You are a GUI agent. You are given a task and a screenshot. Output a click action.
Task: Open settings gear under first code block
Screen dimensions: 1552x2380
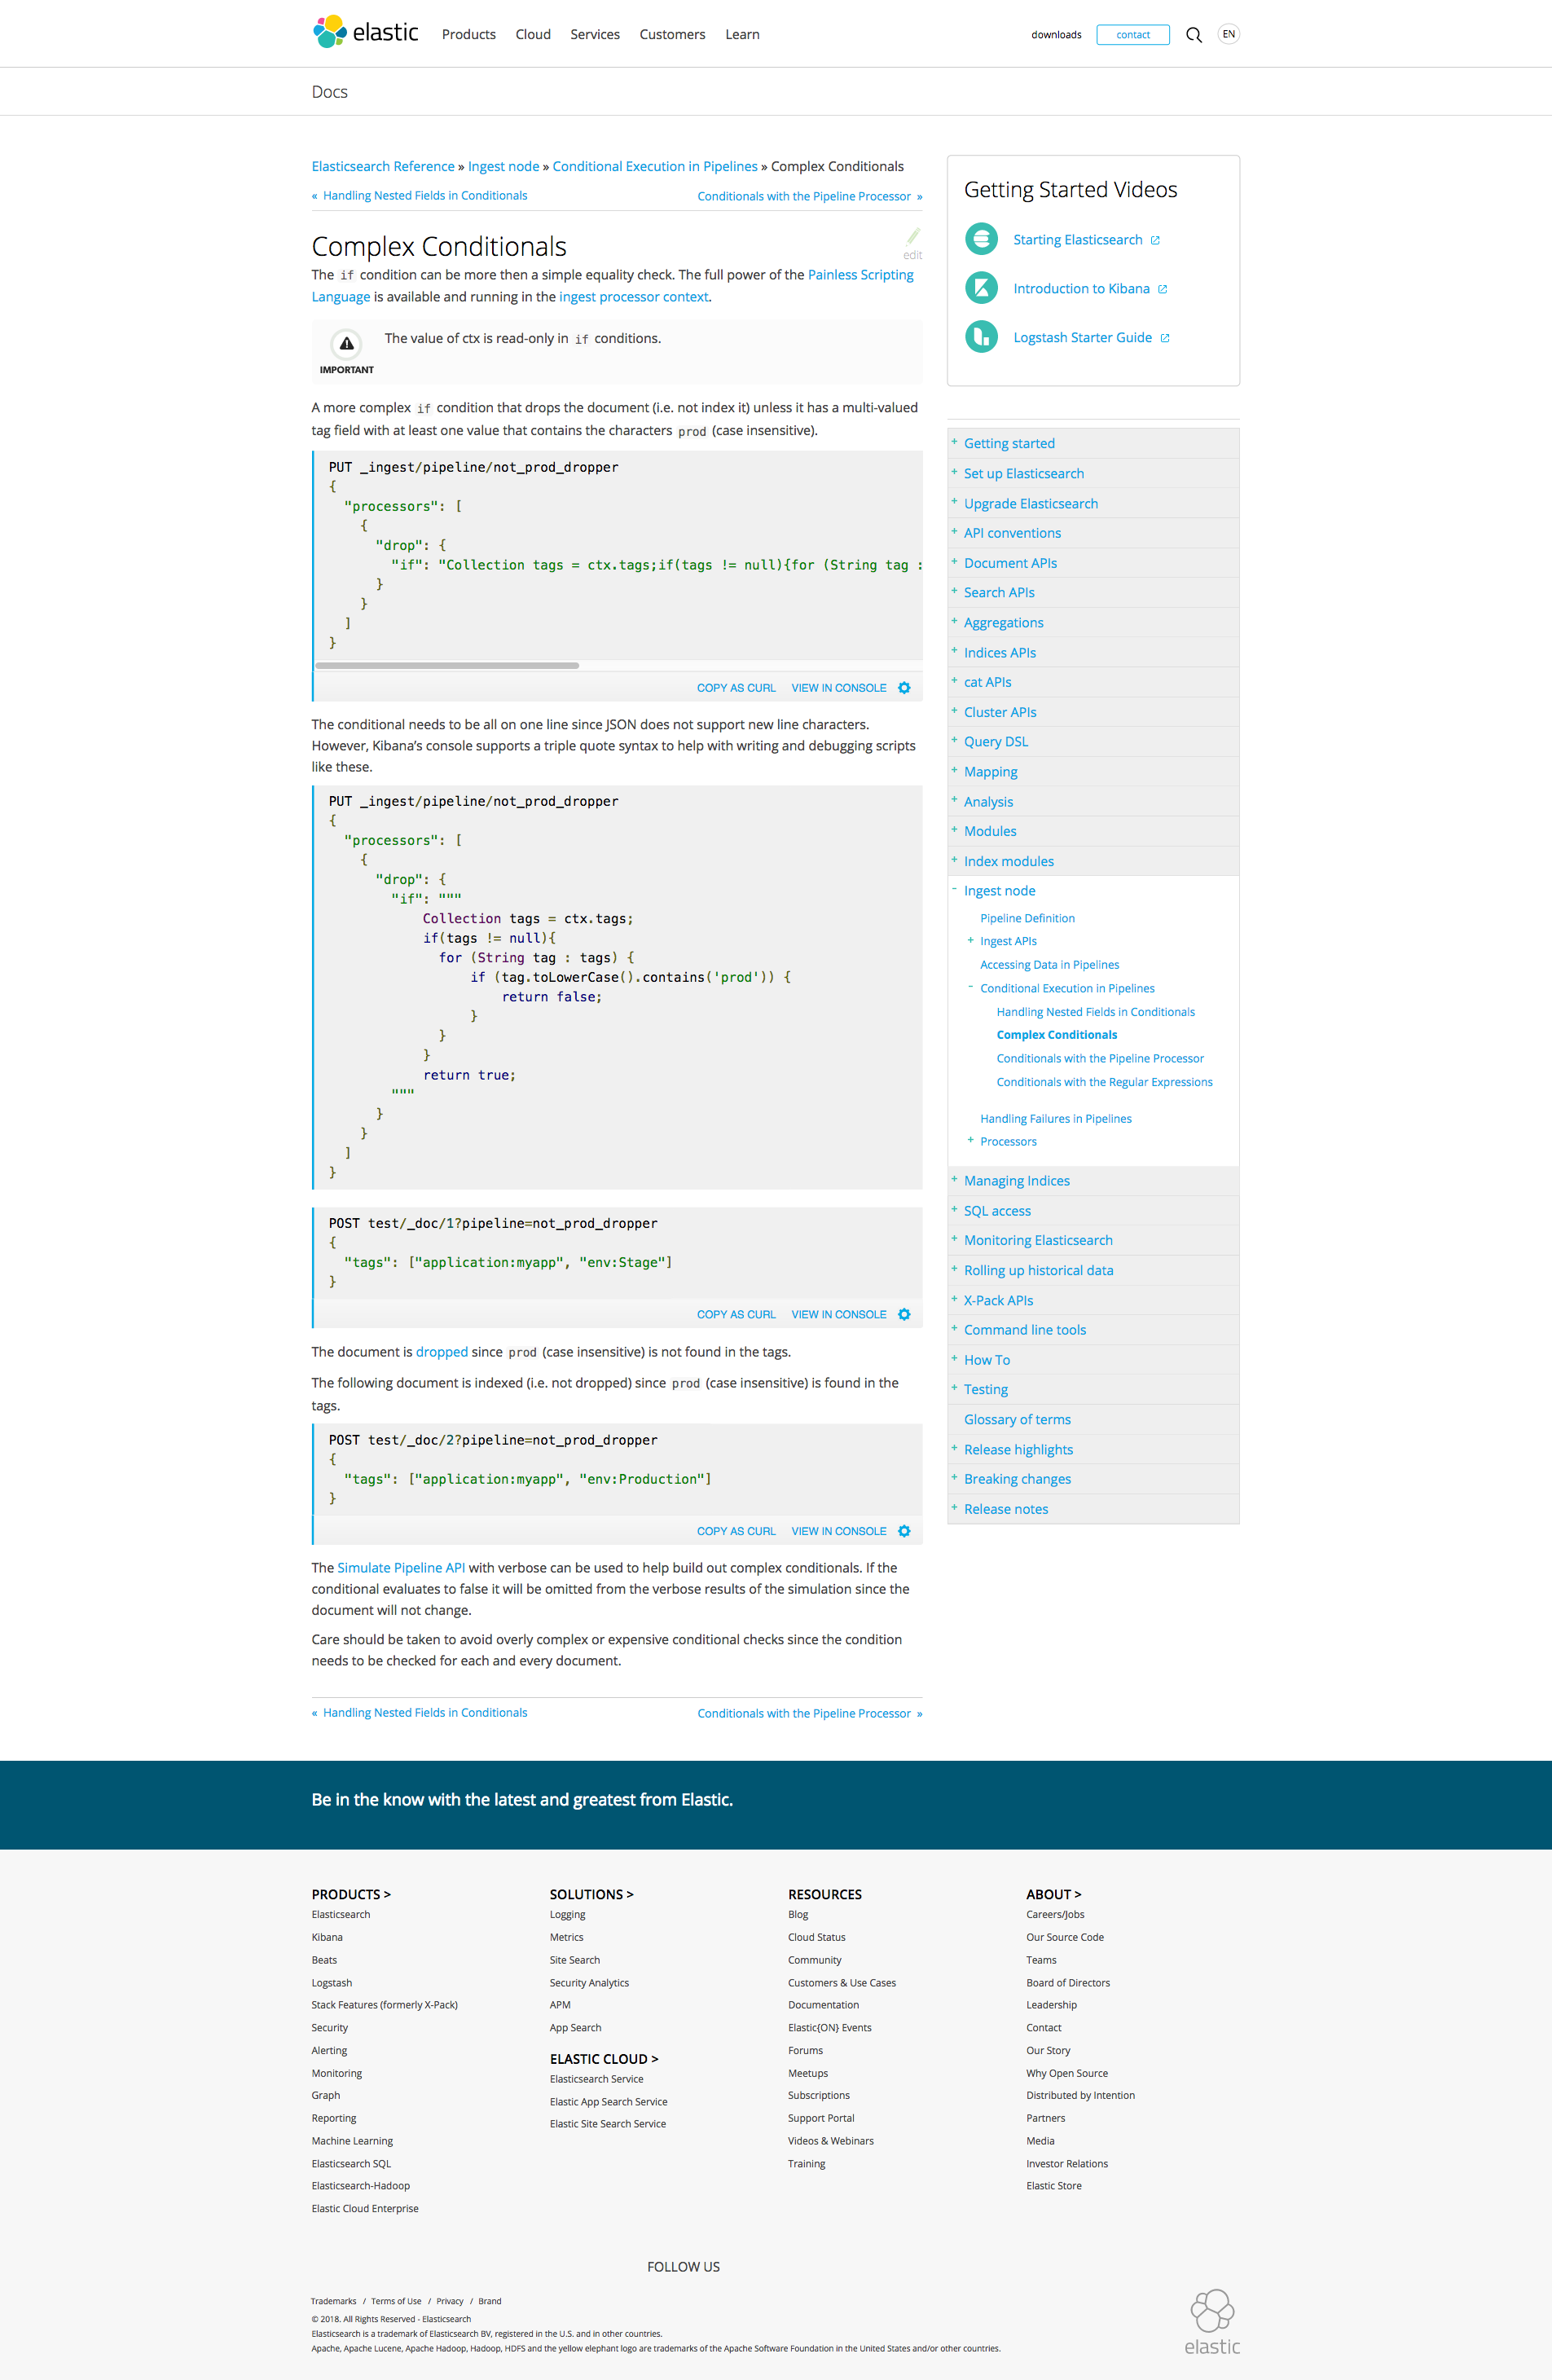coord(904,688)
